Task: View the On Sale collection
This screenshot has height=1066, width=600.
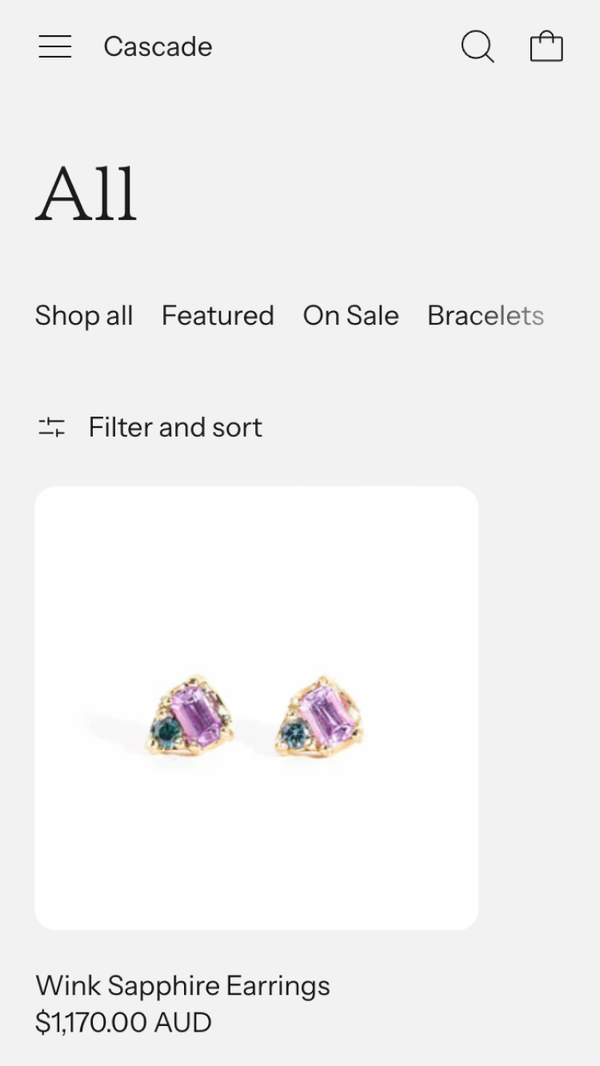Action: pos(351,315)
